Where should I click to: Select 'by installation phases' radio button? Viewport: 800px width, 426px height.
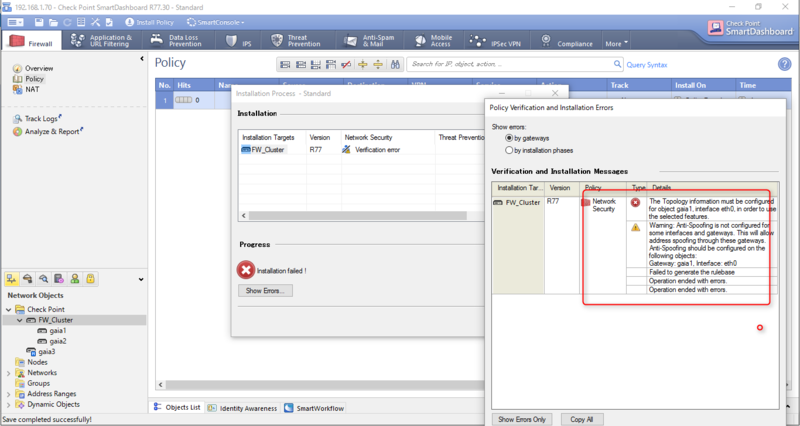point(509,151)
